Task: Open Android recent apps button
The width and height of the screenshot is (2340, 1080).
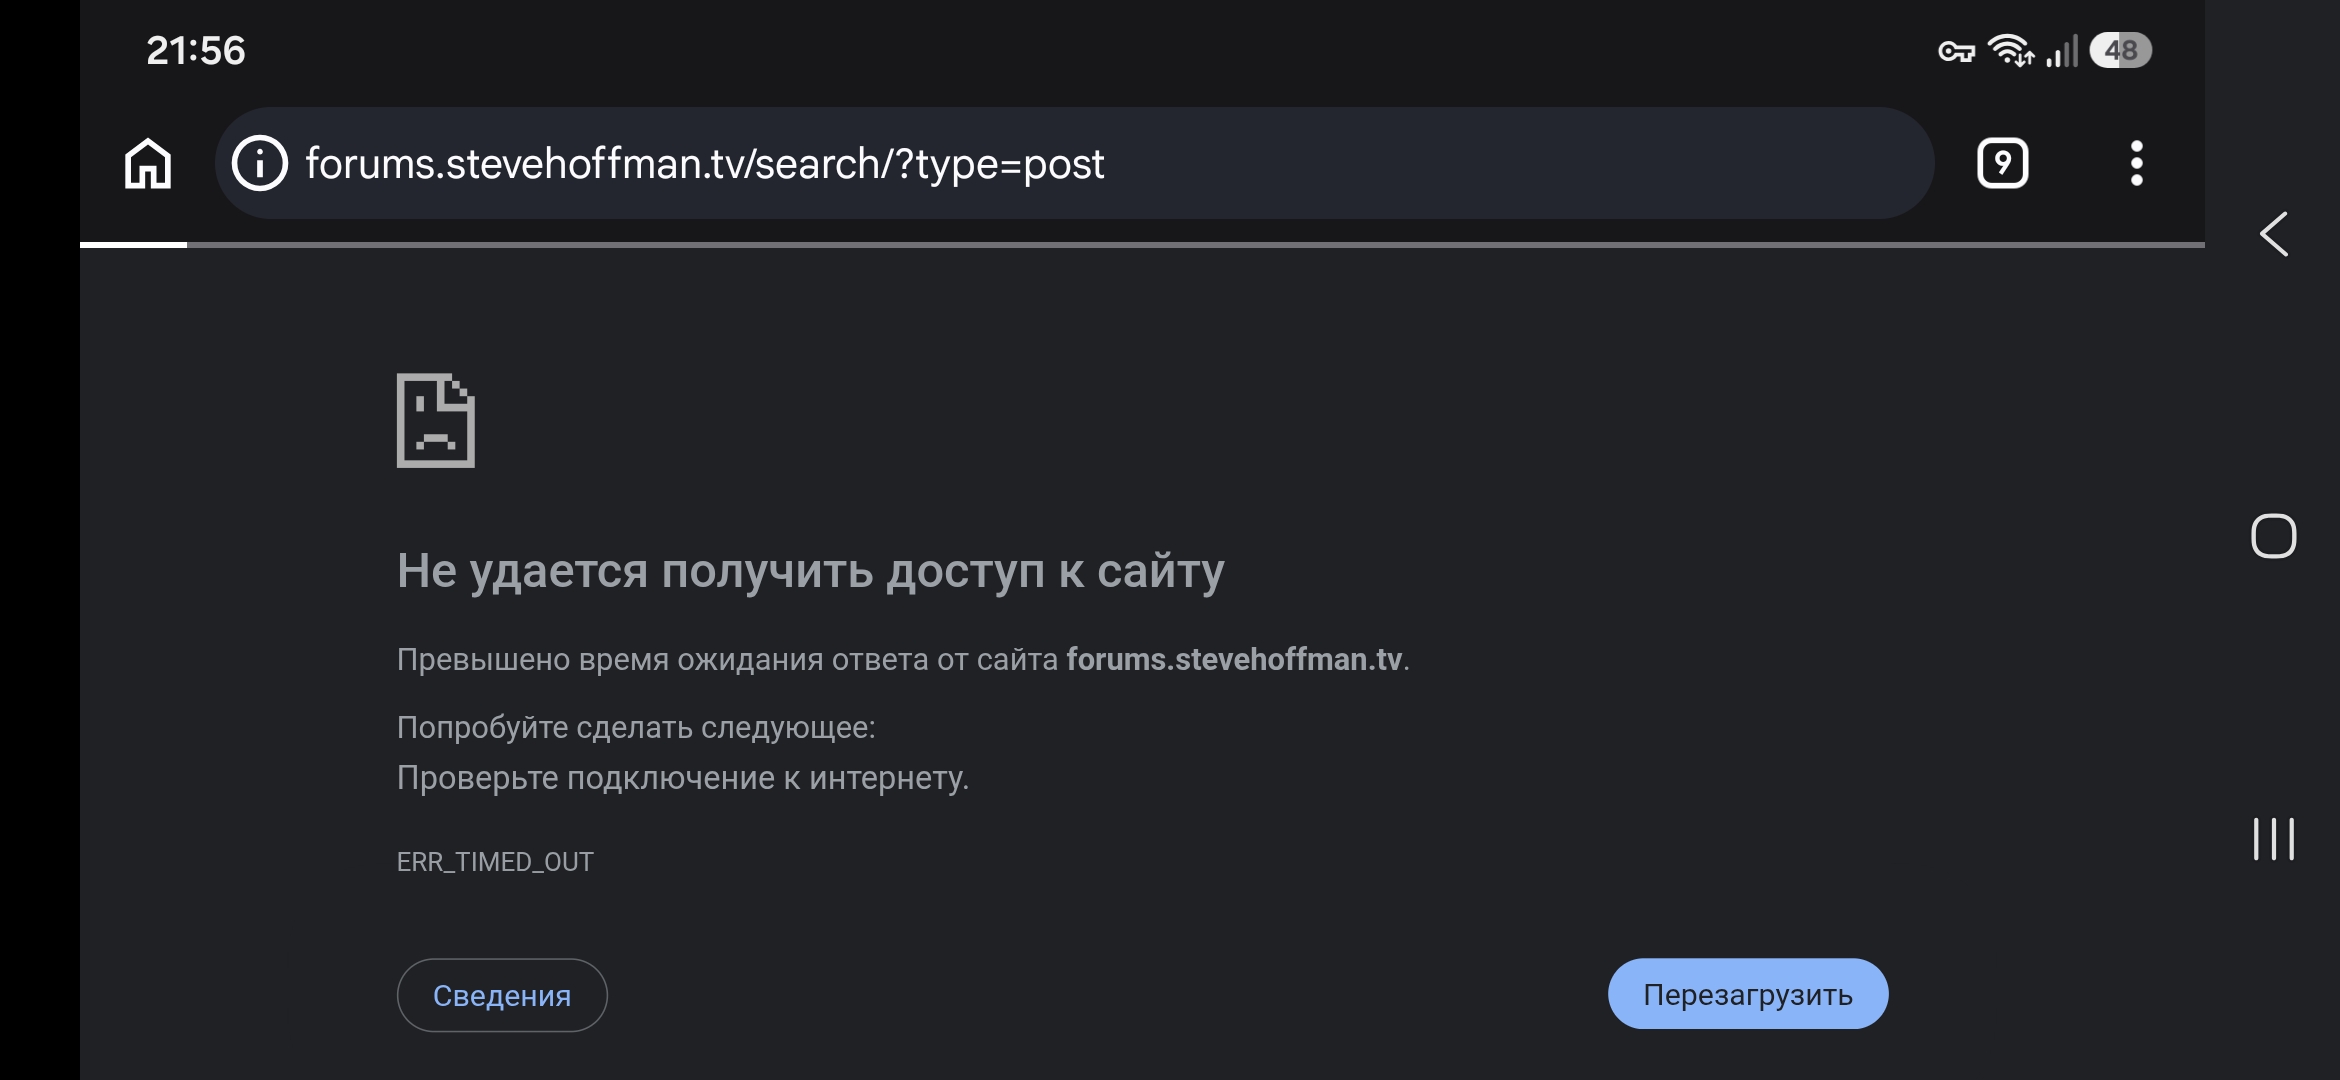Action: [x=2273, y=839]
